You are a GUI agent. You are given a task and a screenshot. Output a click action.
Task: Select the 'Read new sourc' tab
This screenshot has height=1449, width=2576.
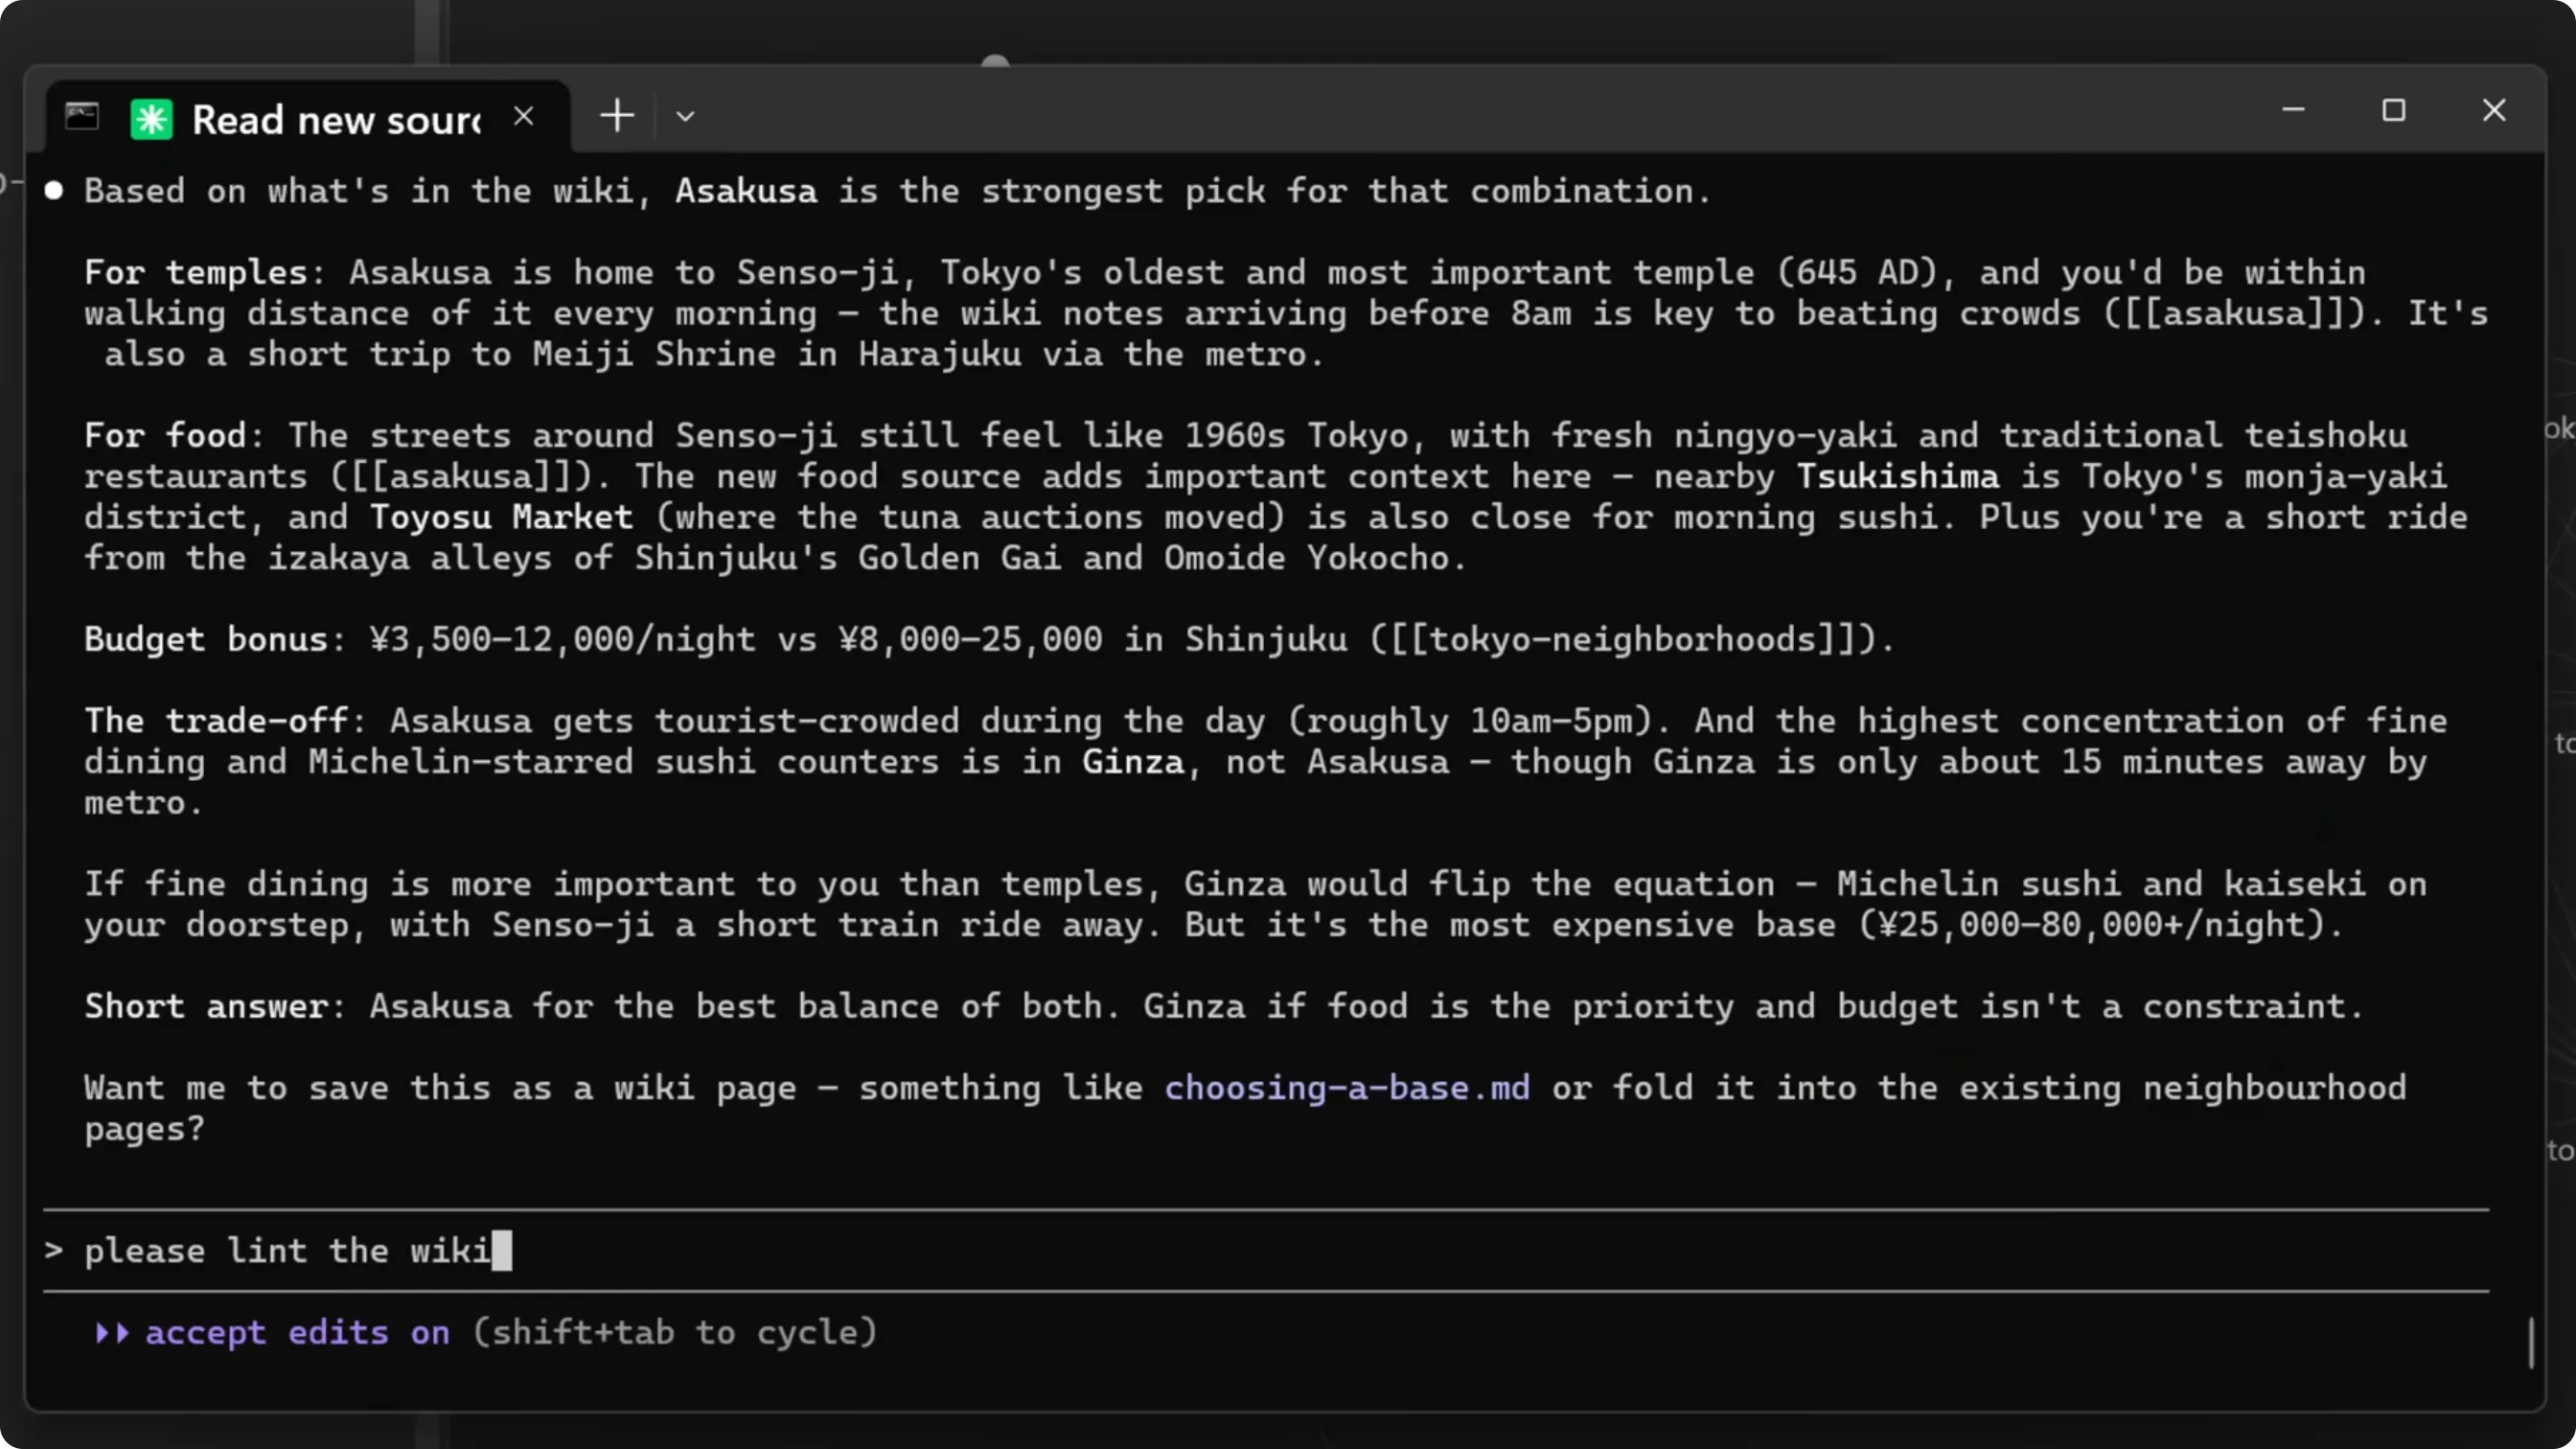(x=308, y=118)
